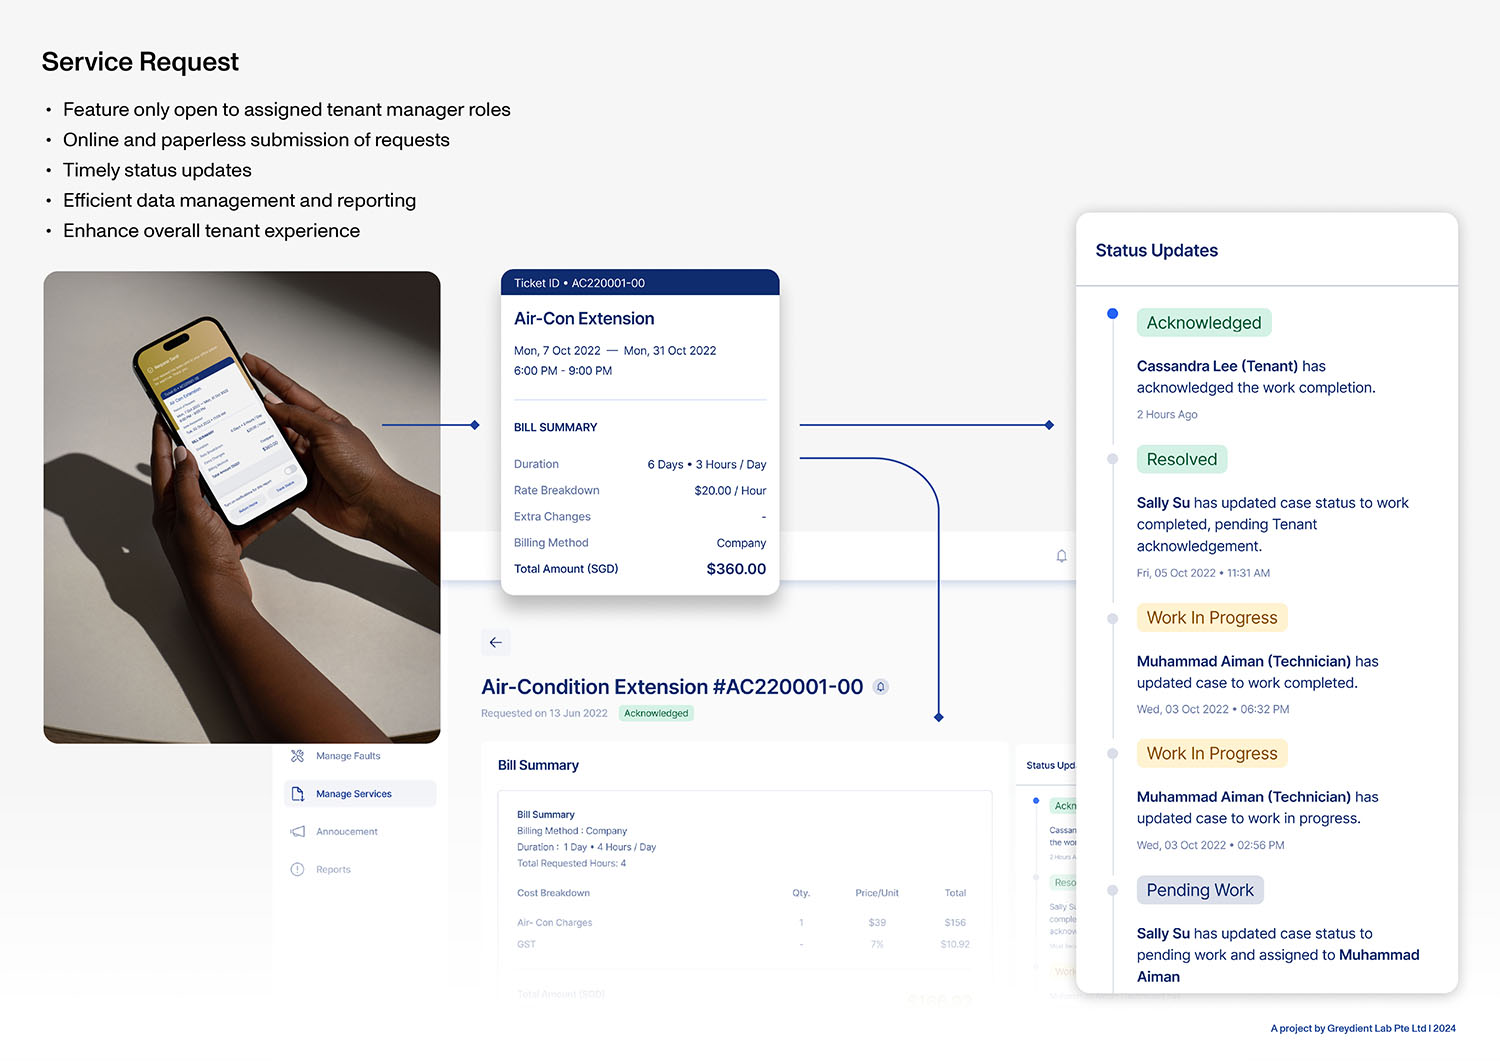1500x1061 pixels.
Task: Click the Greydient Lab project credit link
Action: pyautogui.click(x=1362, y=1028)
